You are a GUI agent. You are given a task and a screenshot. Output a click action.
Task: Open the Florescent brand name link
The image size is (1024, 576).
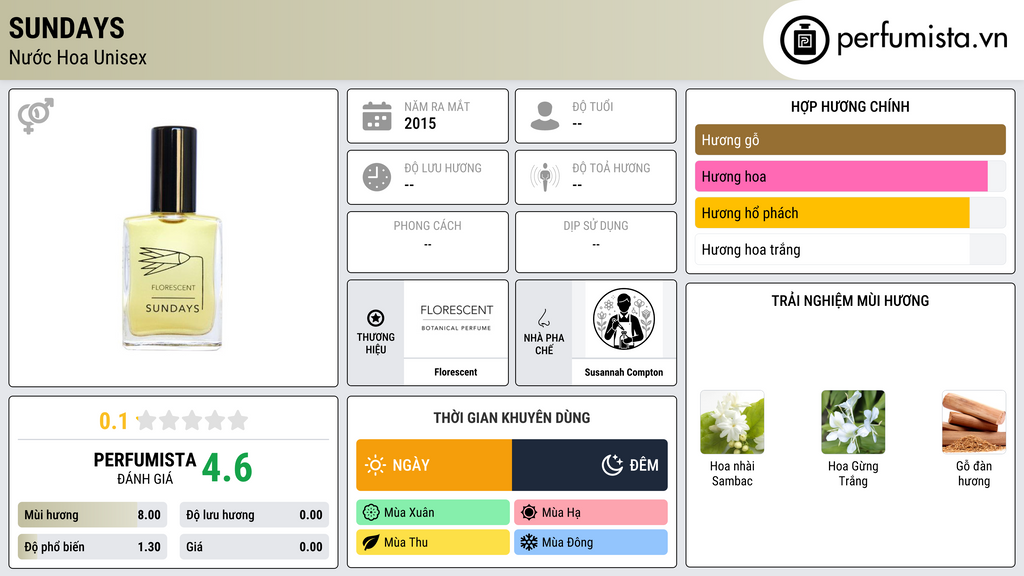click(x=456, y=372)
